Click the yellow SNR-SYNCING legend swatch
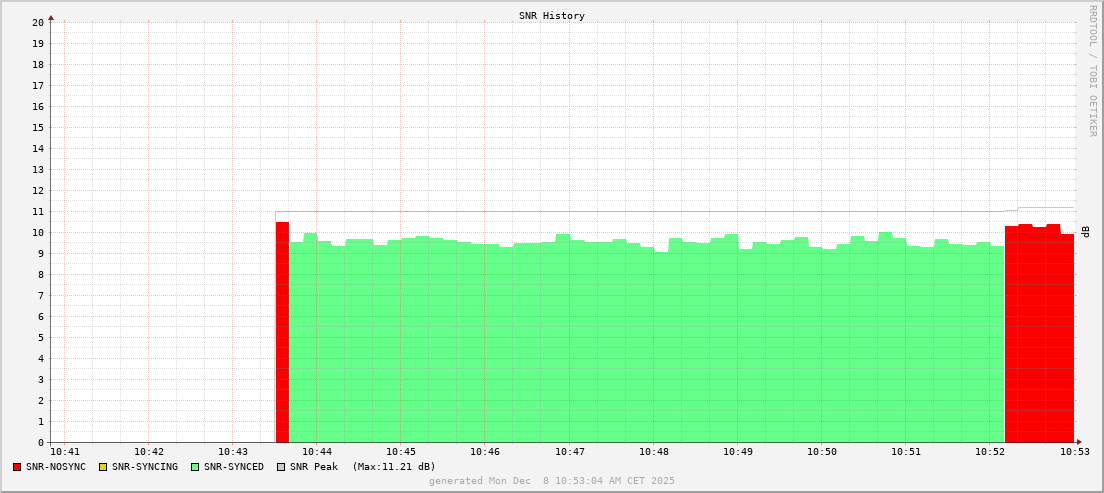The height and width of the screenshot is (493, 1104). [102, 467]
